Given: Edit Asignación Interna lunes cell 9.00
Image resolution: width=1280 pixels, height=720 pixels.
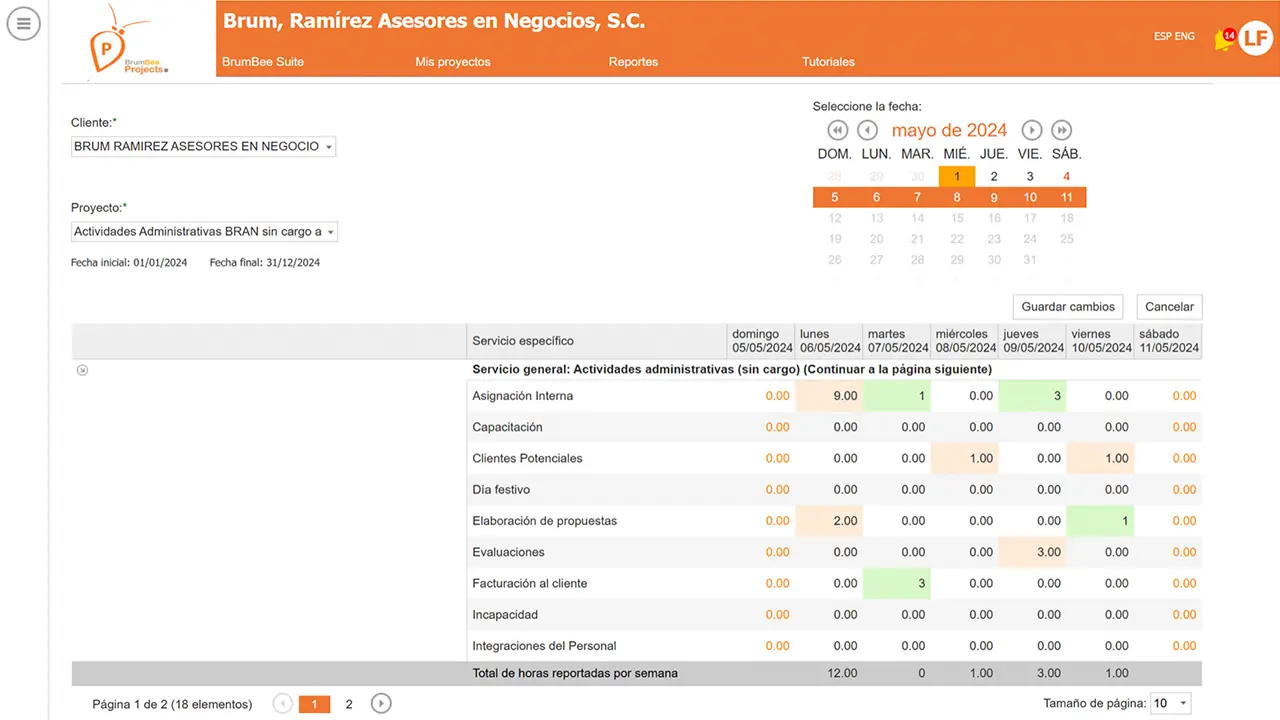Looking at the screenshot, I should point(829,396).
